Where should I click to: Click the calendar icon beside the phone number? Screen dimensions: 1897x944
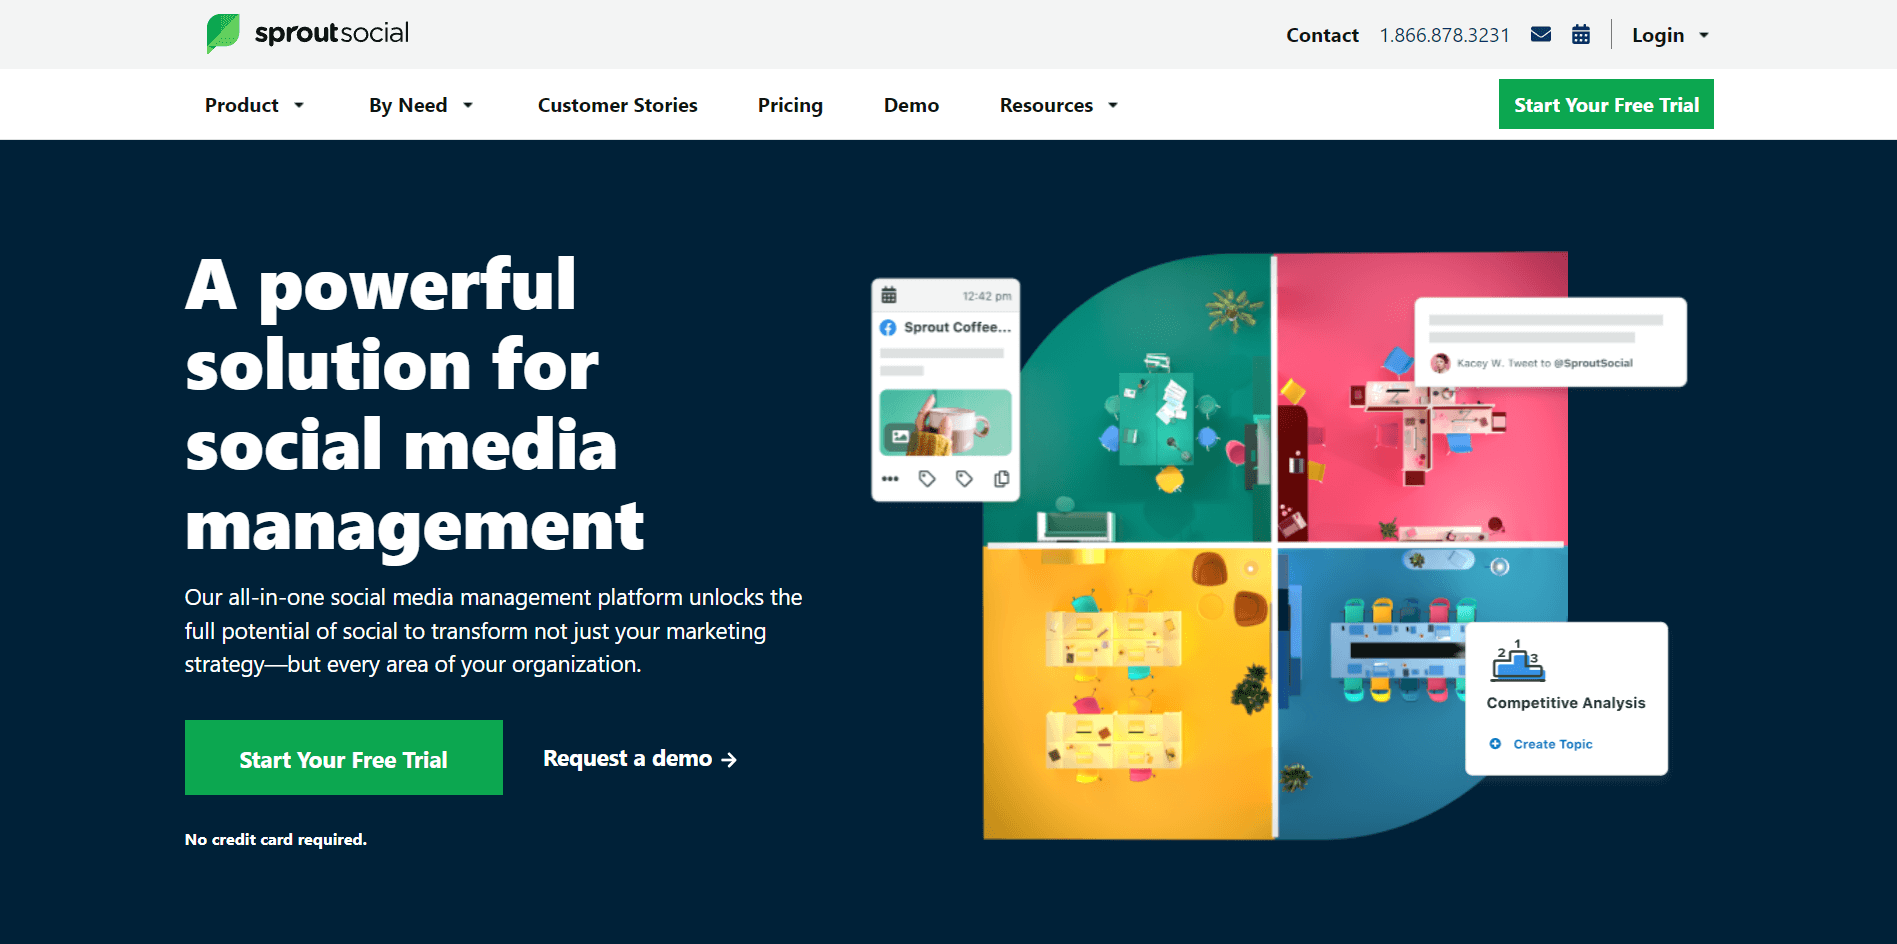(1581, 35)
